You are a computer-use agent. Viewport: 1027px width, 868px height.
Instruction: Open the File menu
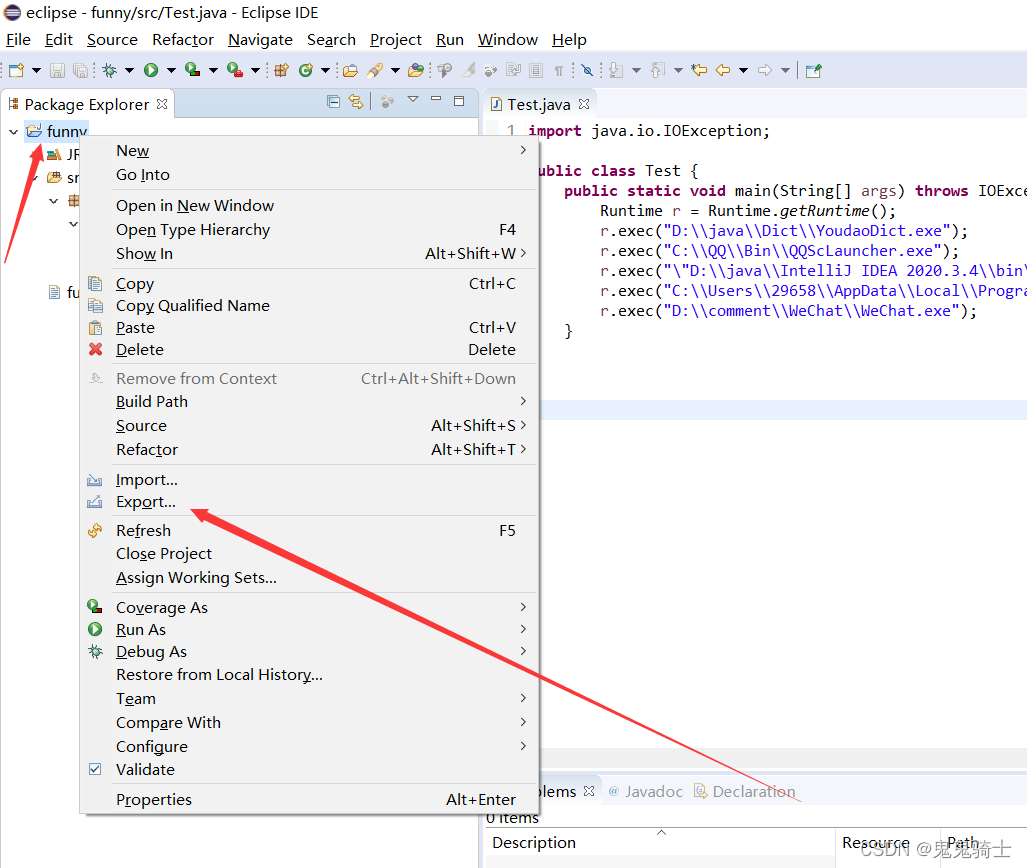(18, 39)
